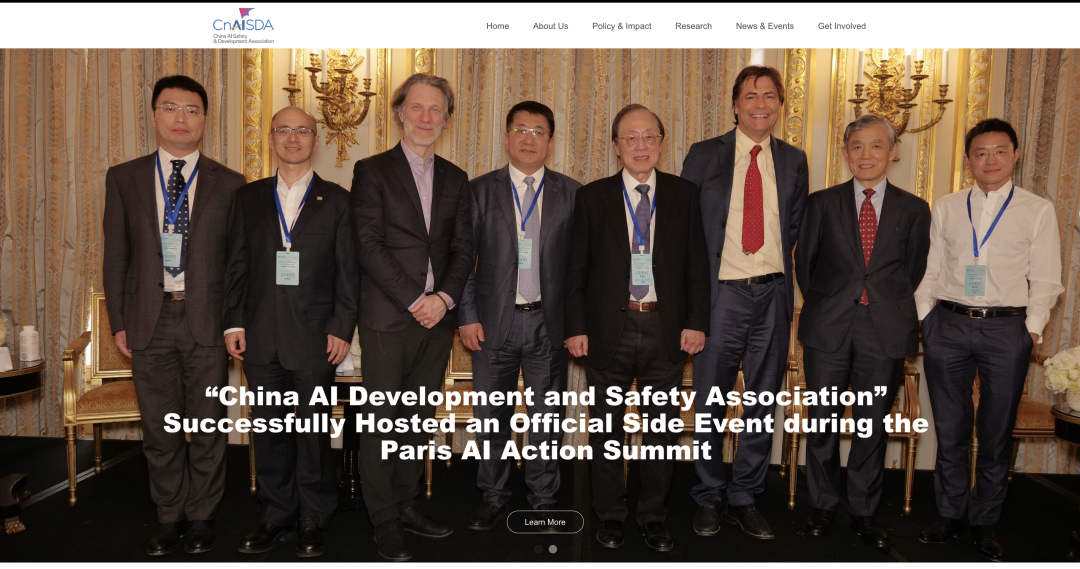Open the Home menu item
The width and height of the screenshot is (1080, 569).
point(497,26)
